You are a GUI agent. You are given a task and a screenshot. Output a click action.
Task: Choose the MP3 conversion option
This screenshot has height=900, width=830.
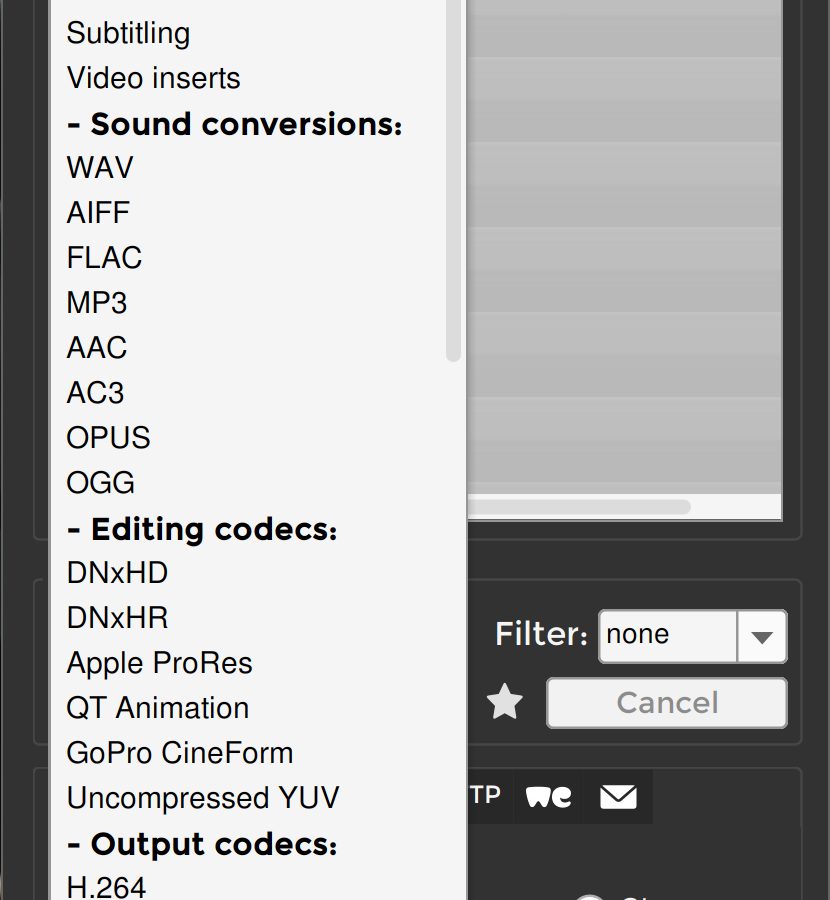coord(97,303)
